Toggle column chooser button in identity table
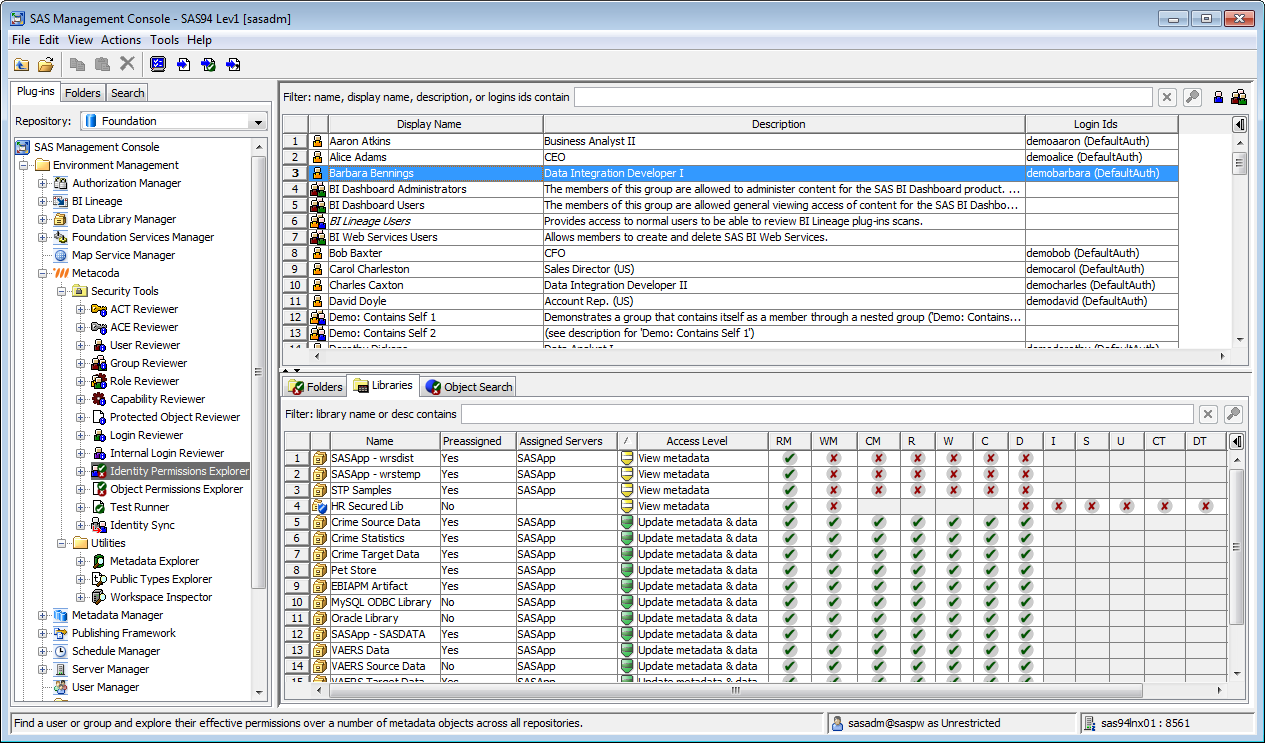Screen dimensions: 1265x743 point(1239,124)
